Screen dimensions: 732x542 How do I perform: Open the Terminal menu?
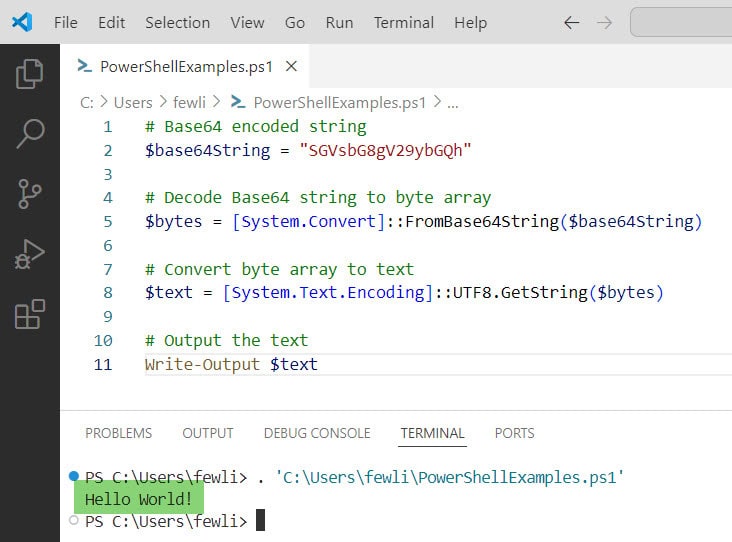[x=404, y=22]
